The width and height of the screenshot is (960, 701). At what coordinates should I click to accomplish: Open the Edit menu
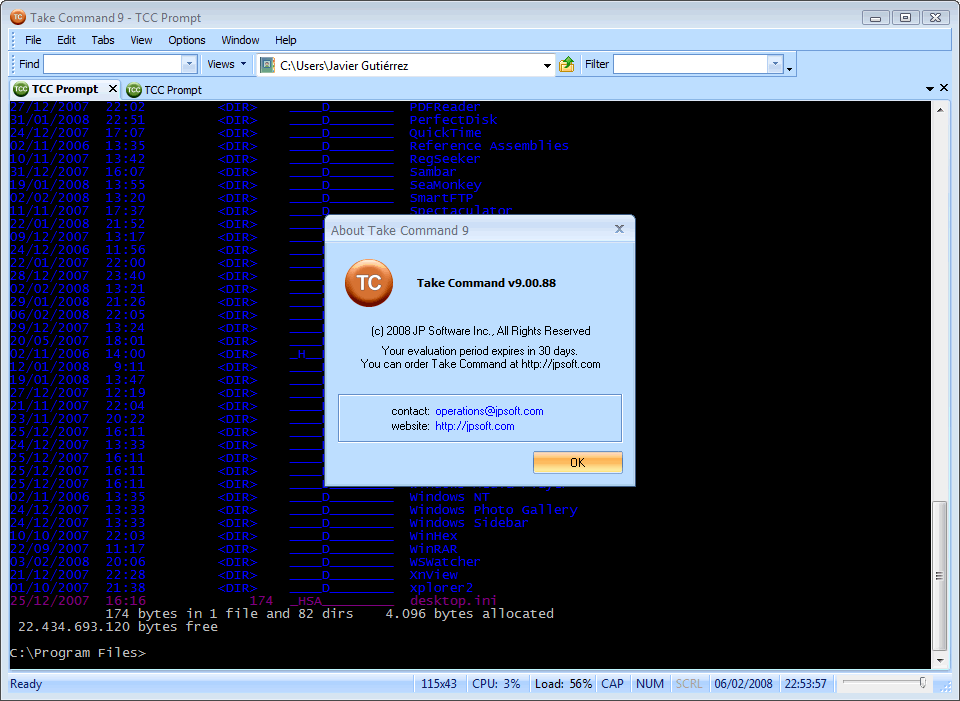66,40
